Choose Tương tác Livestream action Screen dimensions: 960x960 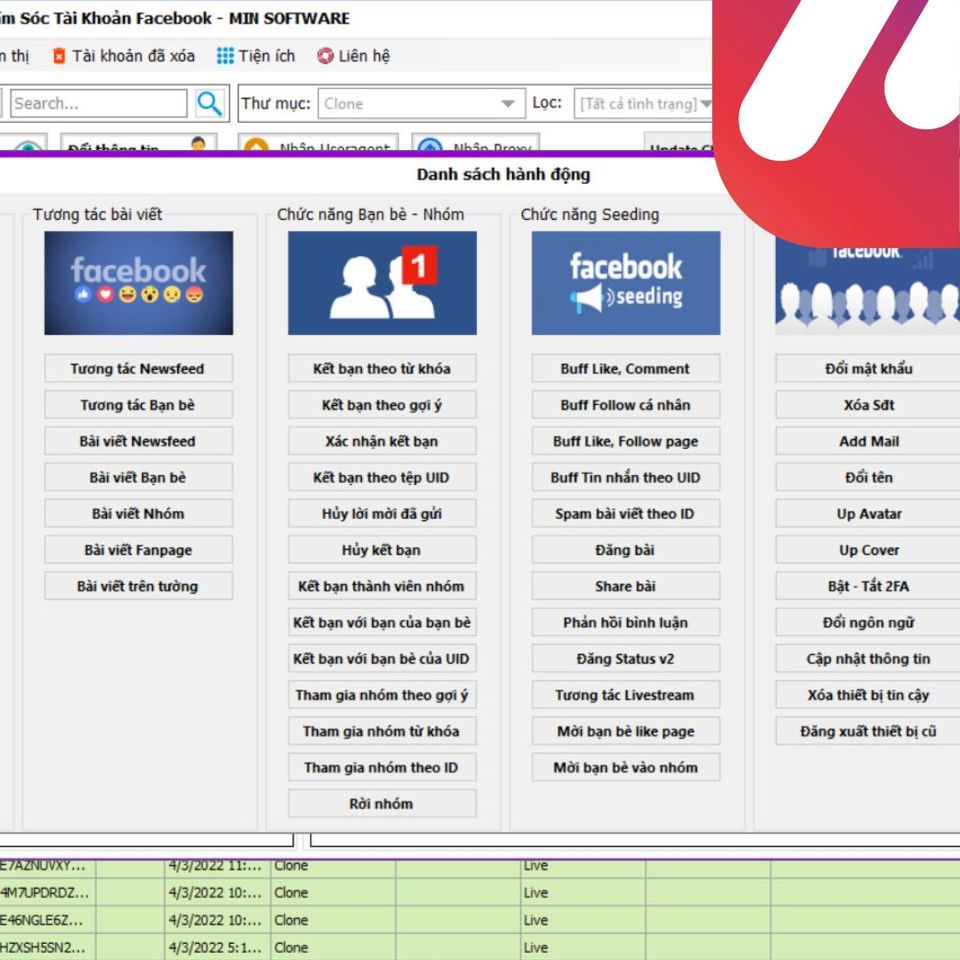626,694
